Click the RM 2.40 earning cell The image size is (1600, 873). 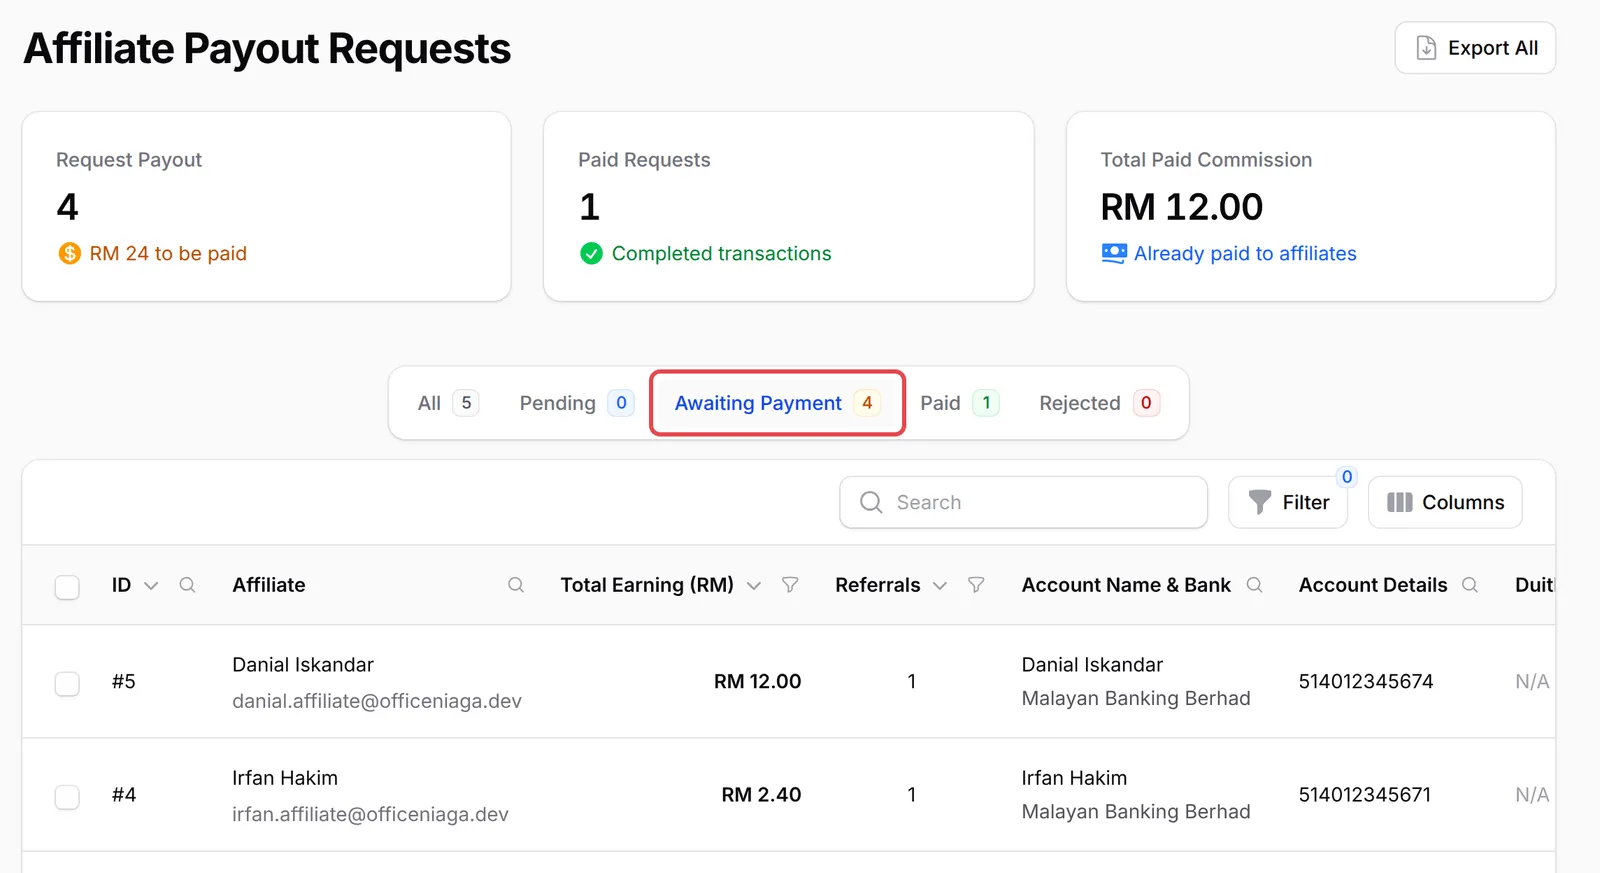coord(761,795)
